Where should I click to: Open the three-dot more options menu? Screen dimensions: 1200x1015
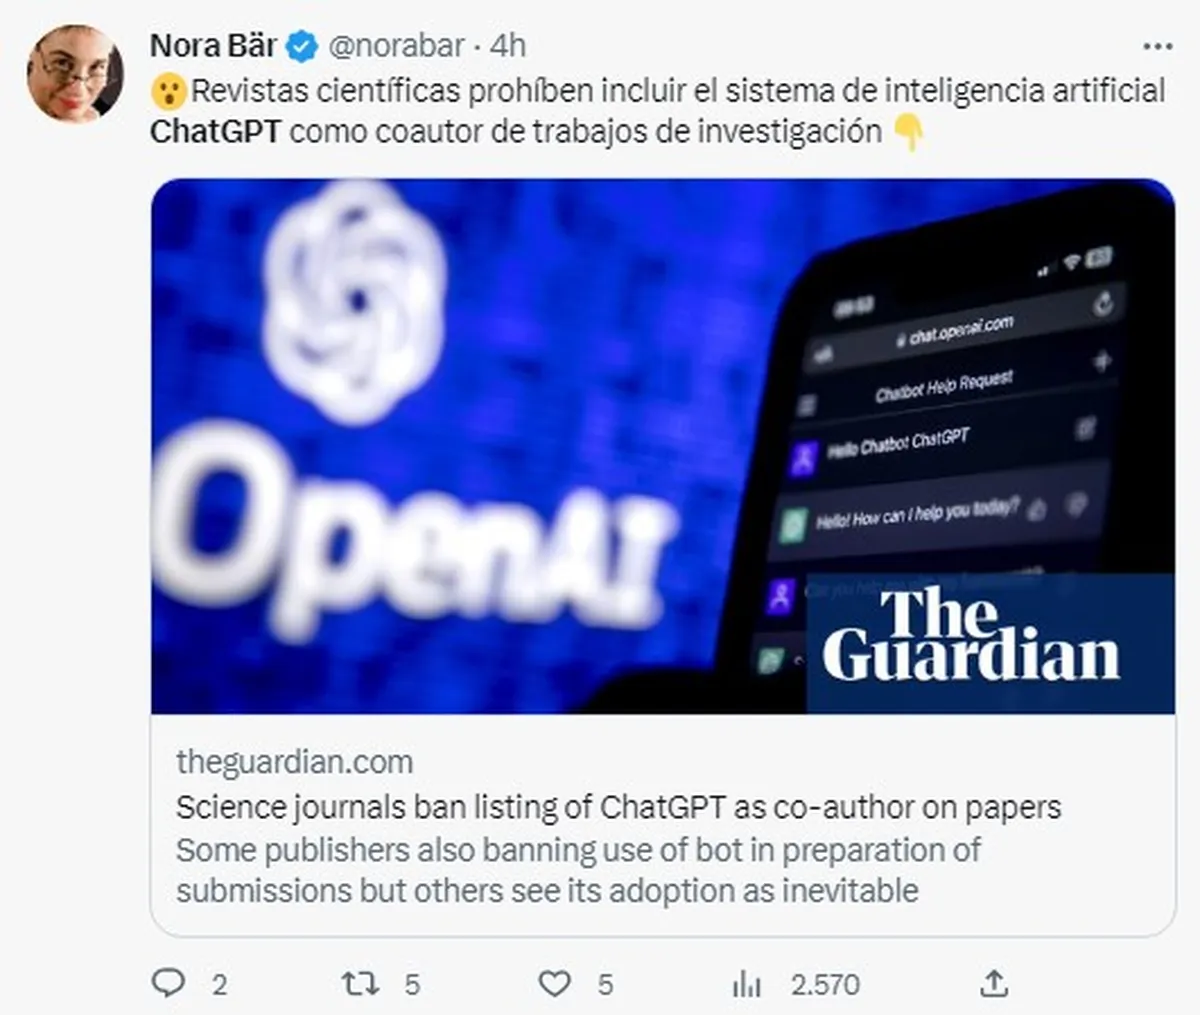click(x=1157, y=47)
